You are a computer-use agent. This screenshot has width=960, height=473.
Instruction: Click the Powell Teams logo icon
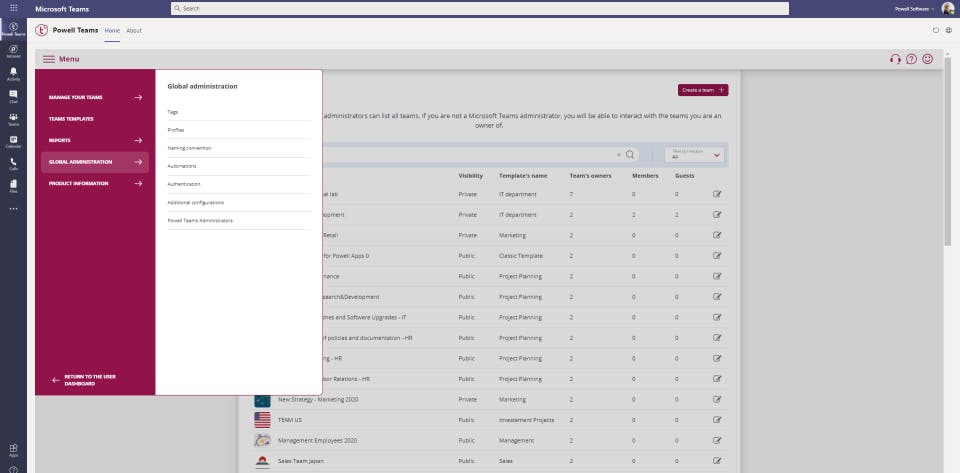coord(42,30)
